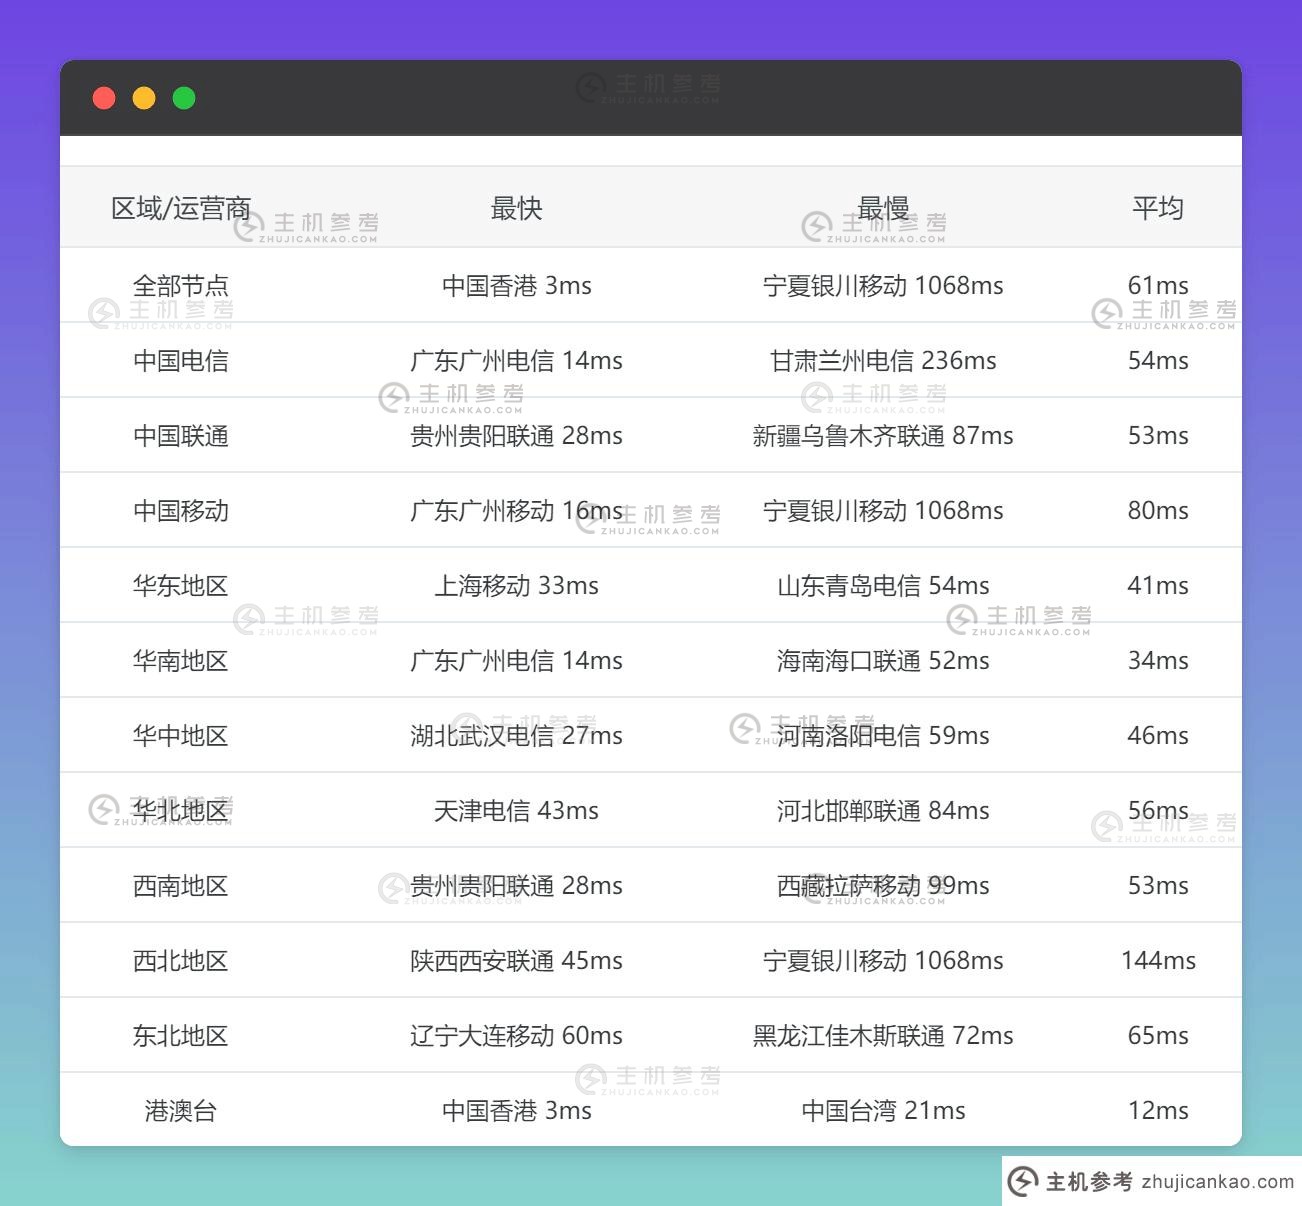Click 陕西西安联通 45ms cell

pos(516,961)
